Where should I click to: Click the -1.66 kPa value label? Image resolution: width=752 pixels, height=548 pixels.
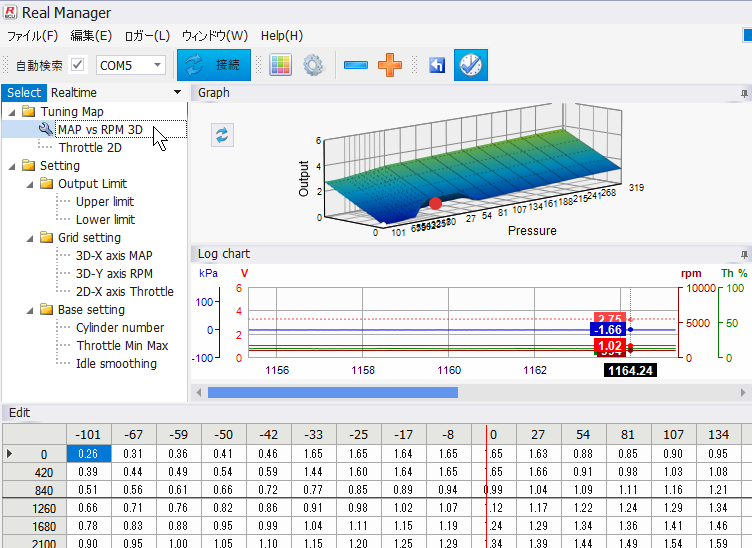(608, 330)
